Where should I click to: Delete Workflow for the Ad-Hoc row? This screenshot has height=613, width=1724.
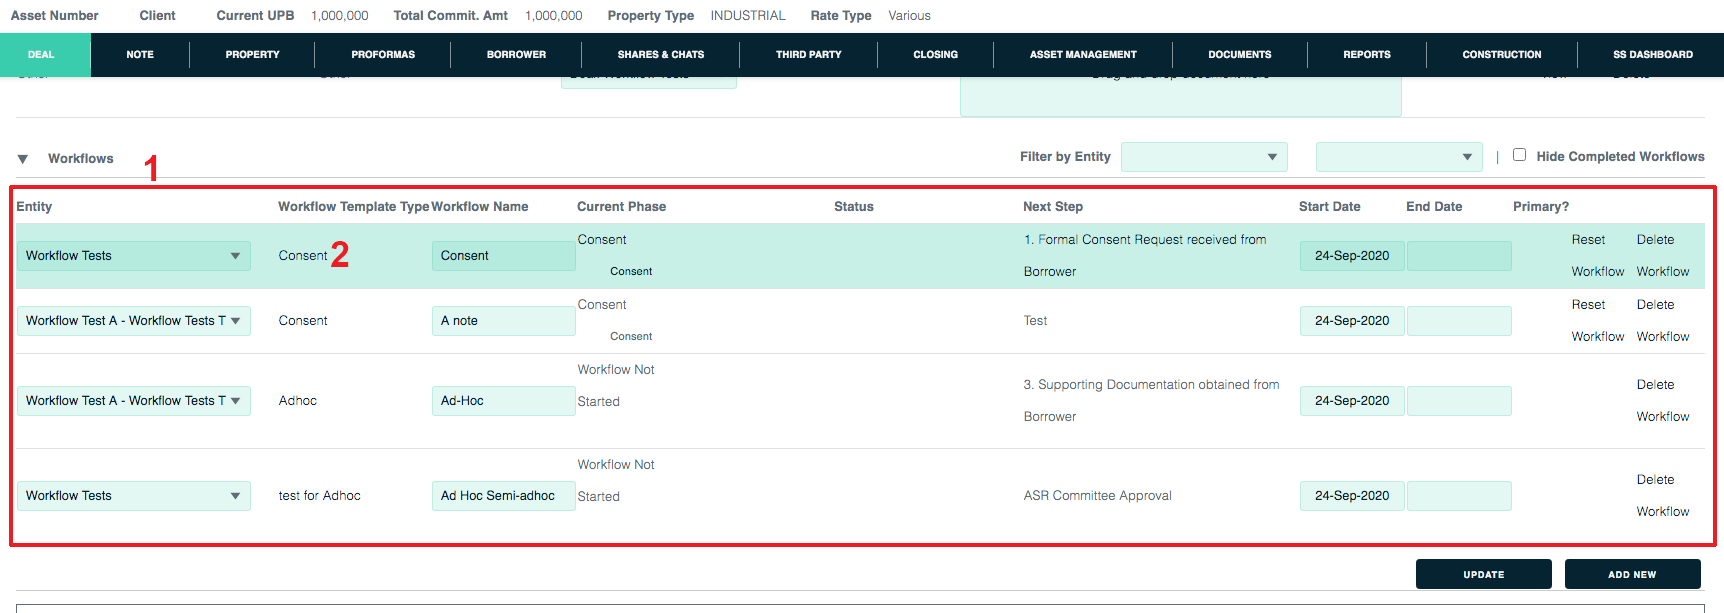click(1663, 401)
